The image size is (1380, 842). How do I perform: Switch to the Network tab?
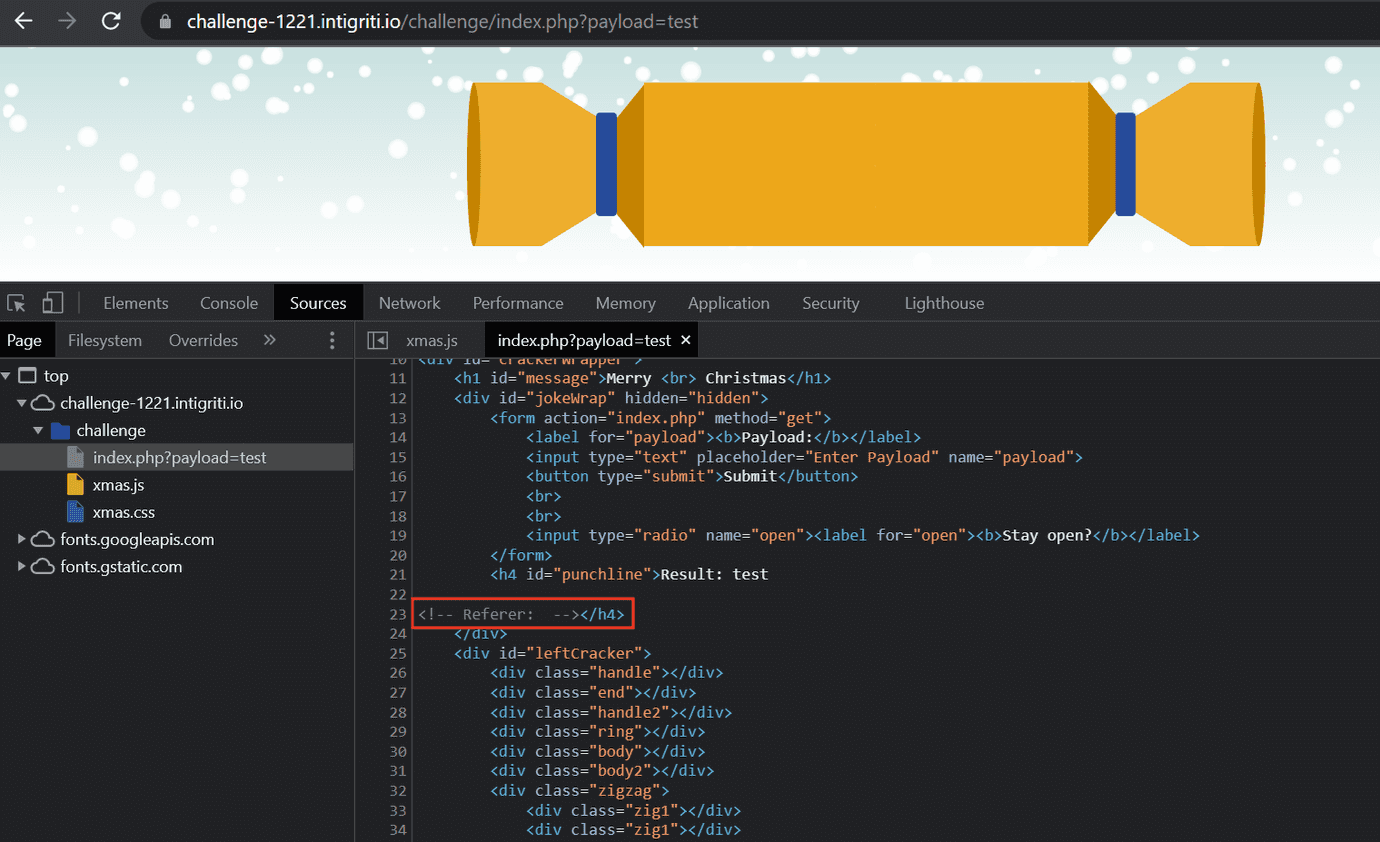(409, 303)
